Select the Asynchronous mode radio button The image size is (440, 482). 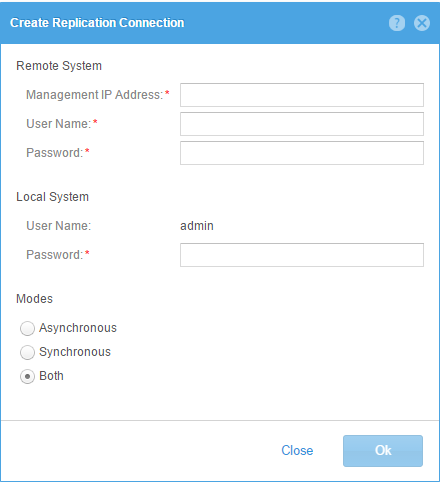tap(27, 328)
